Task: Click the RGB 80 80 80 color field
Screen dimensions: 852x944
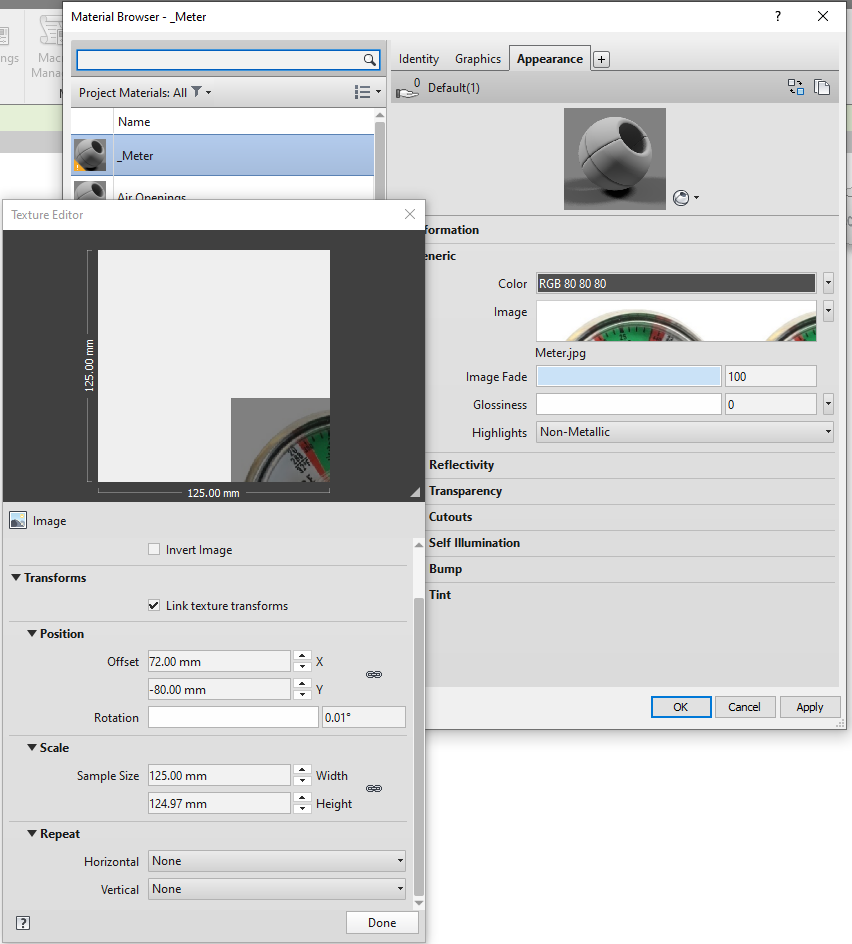Action: click(676, 283)
